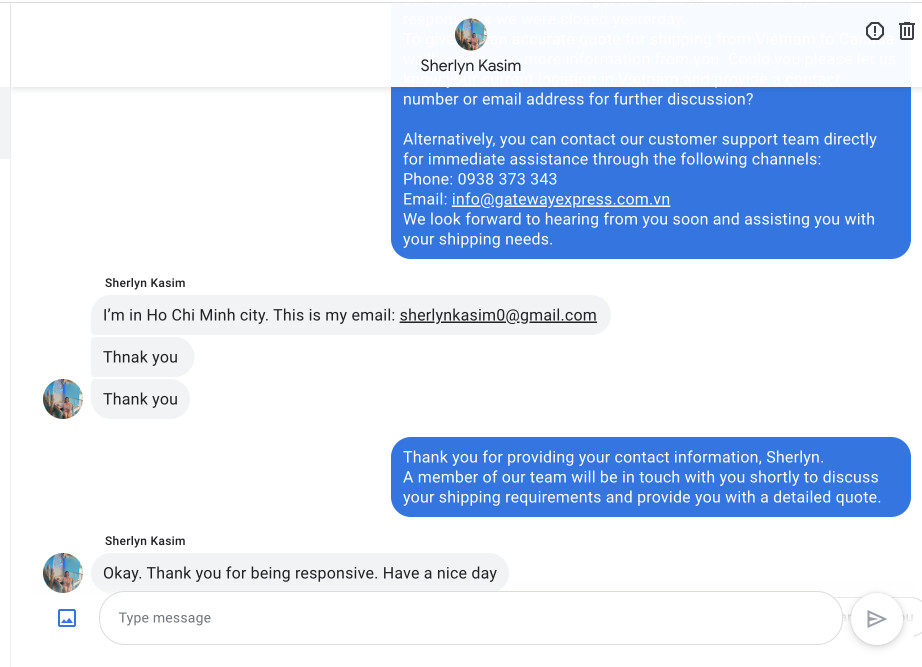The width and height of the screenshot is (922, 667).
Task: Click the report spam exclamation icon
Action: 875,31
